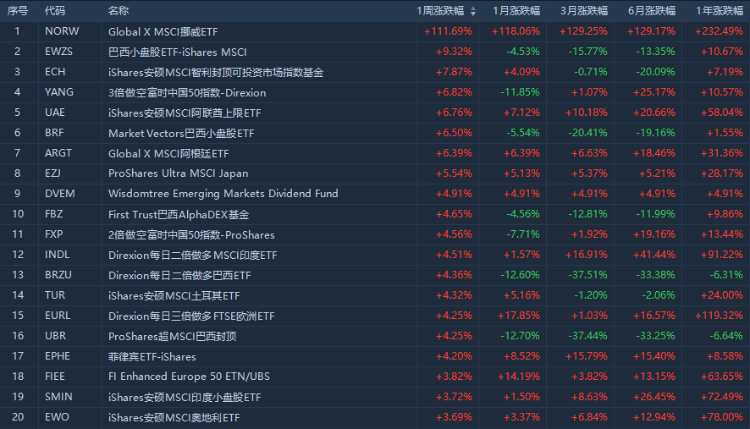Select the EURL ticker code

pyautogui.click(x=58, y=316)
